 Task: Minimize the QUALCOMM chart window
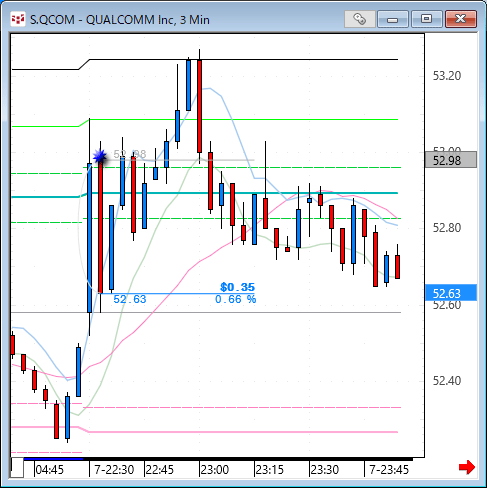pos(393,19)
